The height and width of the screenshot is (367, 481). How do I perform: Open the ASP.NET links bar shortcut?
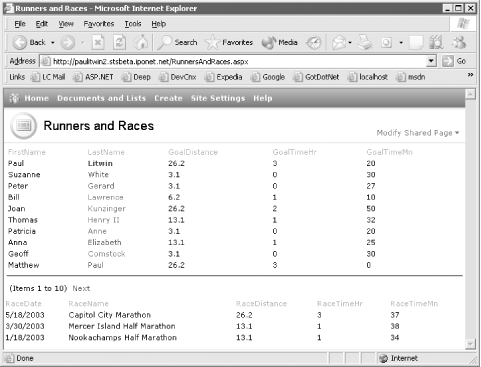click(93, 77)
